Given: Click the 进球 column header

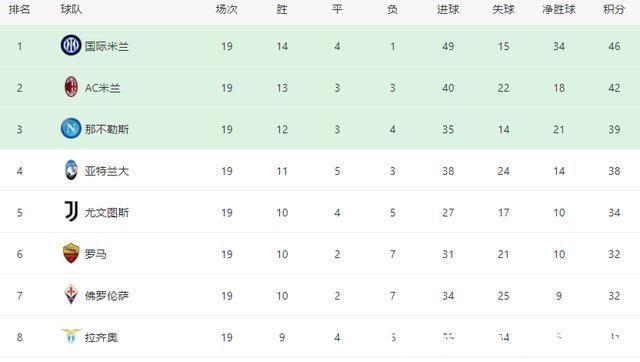Looking at the screenshot, I should click(448, 9).
